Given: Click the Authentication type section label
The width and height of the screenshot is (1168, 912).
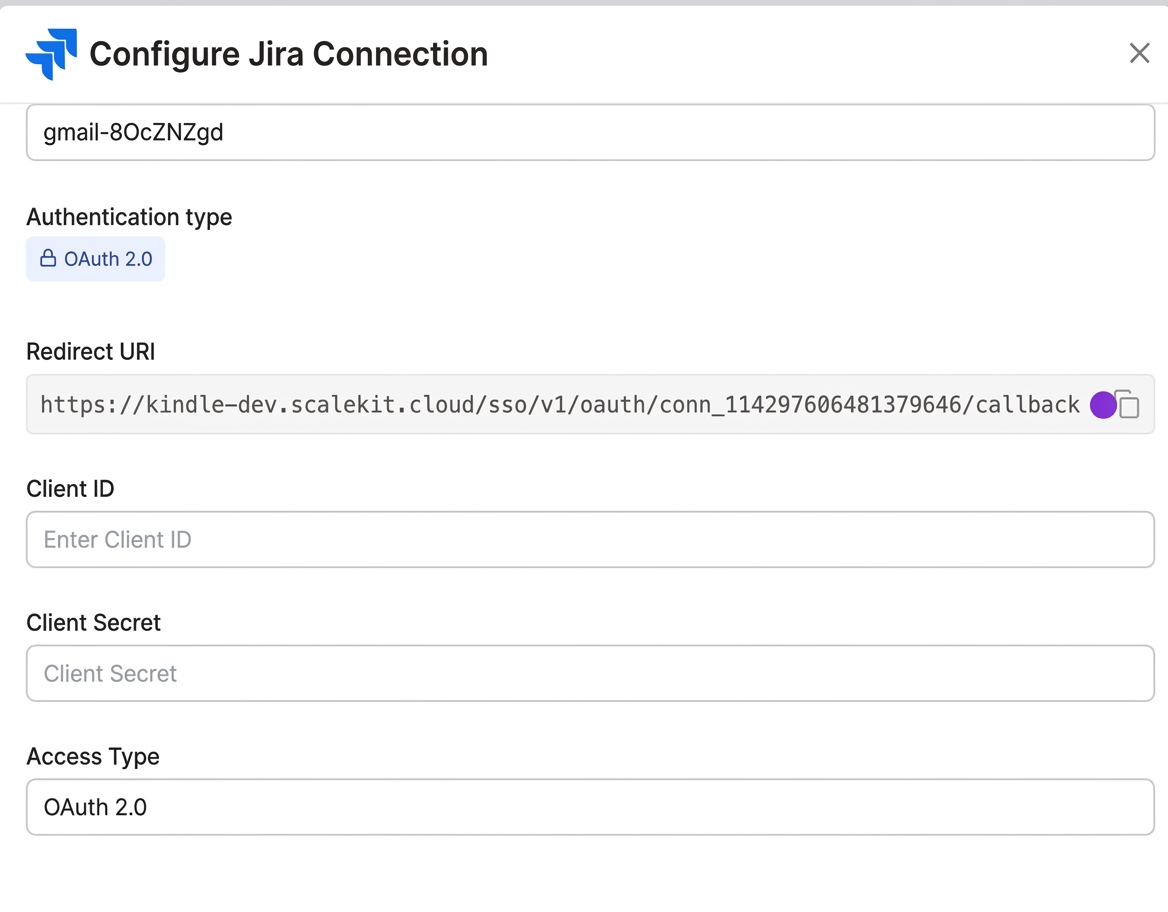Looking at the screenshot, I should point(129,217).
